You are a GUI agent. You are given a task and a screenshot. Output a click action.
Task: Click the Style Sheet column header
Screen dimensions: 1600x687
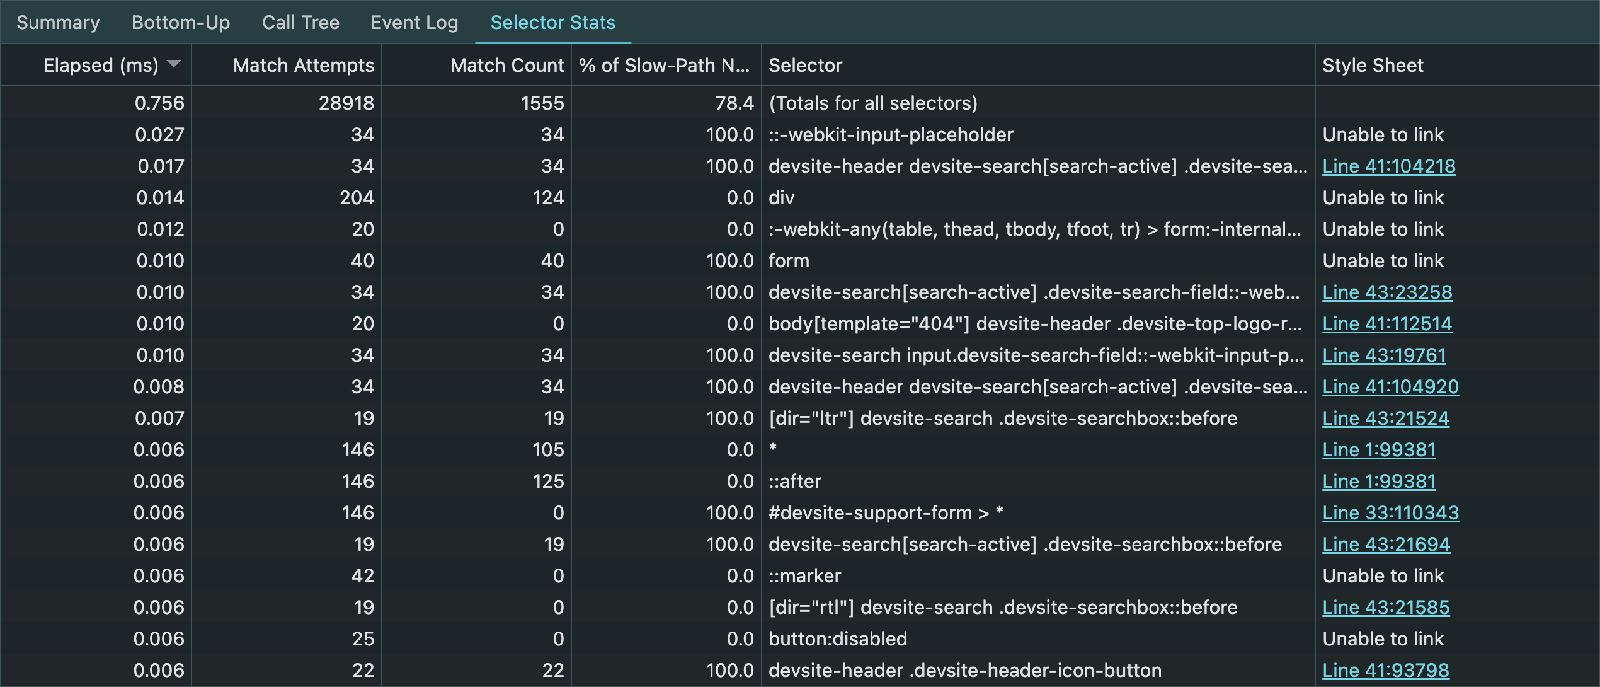coord(1372,65)
